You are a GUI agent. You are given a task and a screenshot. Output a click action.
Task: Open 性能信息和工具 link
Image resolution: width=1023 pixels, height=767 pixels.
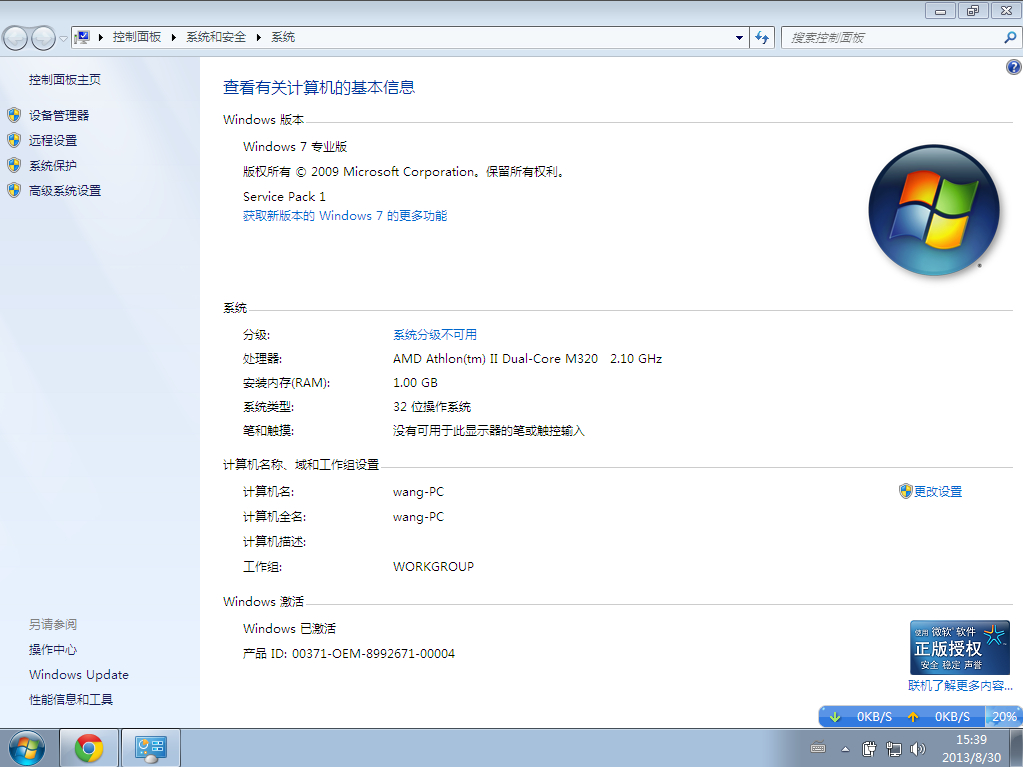click(70, 700)
